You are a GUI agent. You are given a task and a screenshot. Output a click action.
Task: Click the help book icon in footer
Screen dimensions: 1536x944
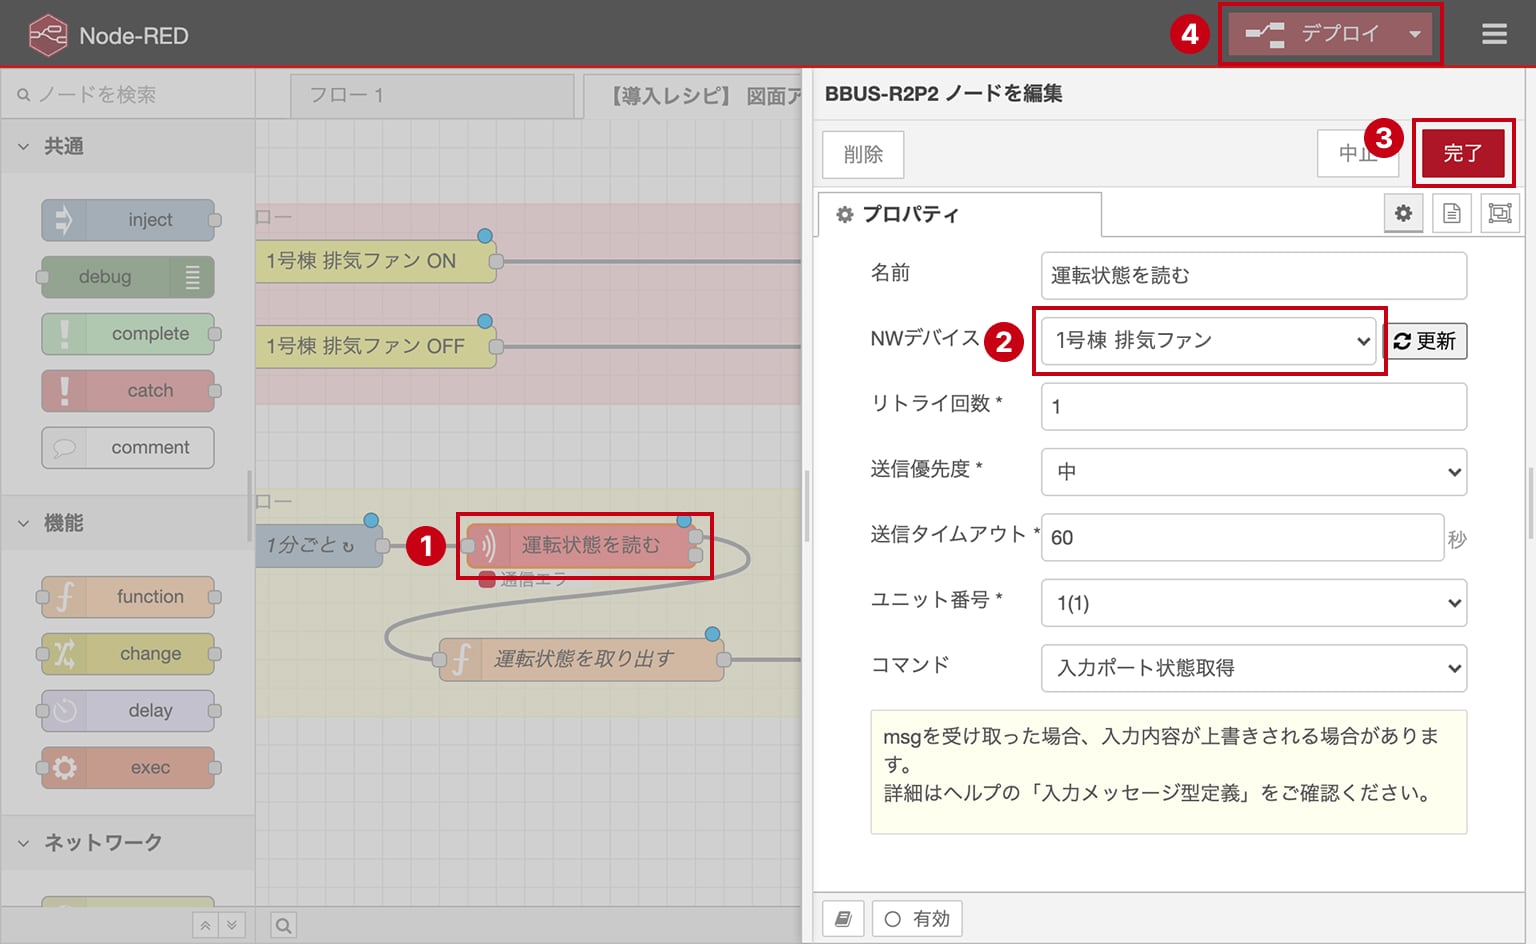(x=843, y=919)
